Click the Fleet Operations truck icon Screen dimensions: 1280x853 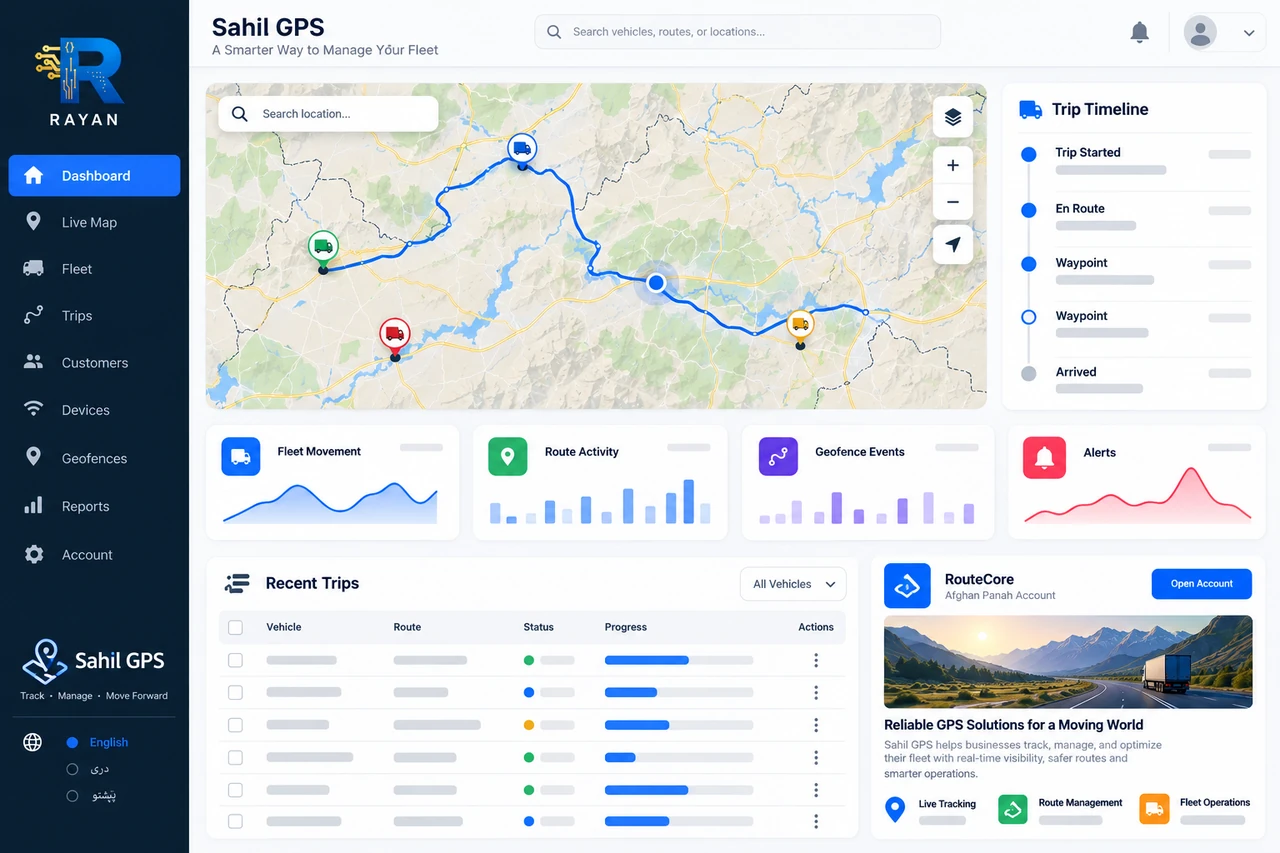coord(1154,809)
